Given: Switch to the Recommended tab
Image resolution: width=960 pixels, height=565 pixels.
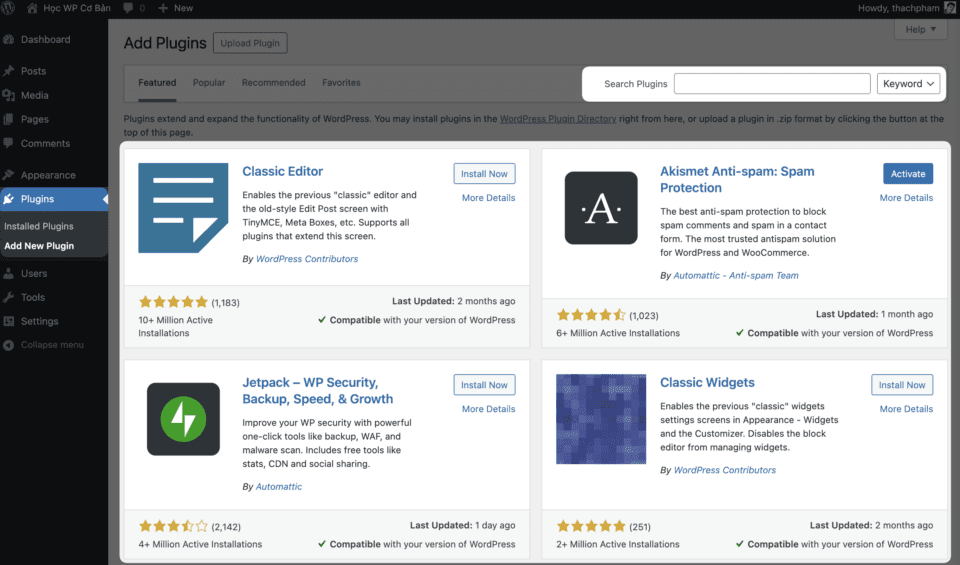Looking at the screenshot, I should 274,83.
